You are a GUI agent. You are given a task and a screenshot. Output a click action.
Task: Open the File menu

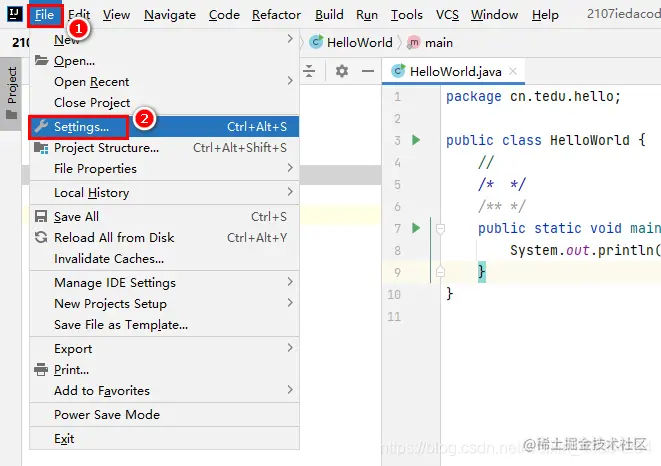[45, 15]
